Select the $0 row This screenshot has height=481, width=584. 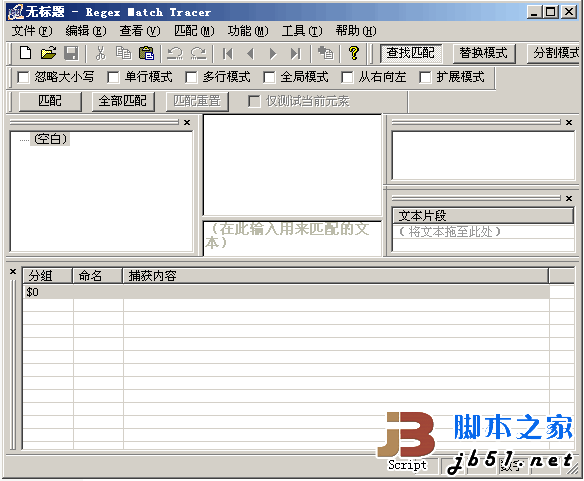(286, 292)
